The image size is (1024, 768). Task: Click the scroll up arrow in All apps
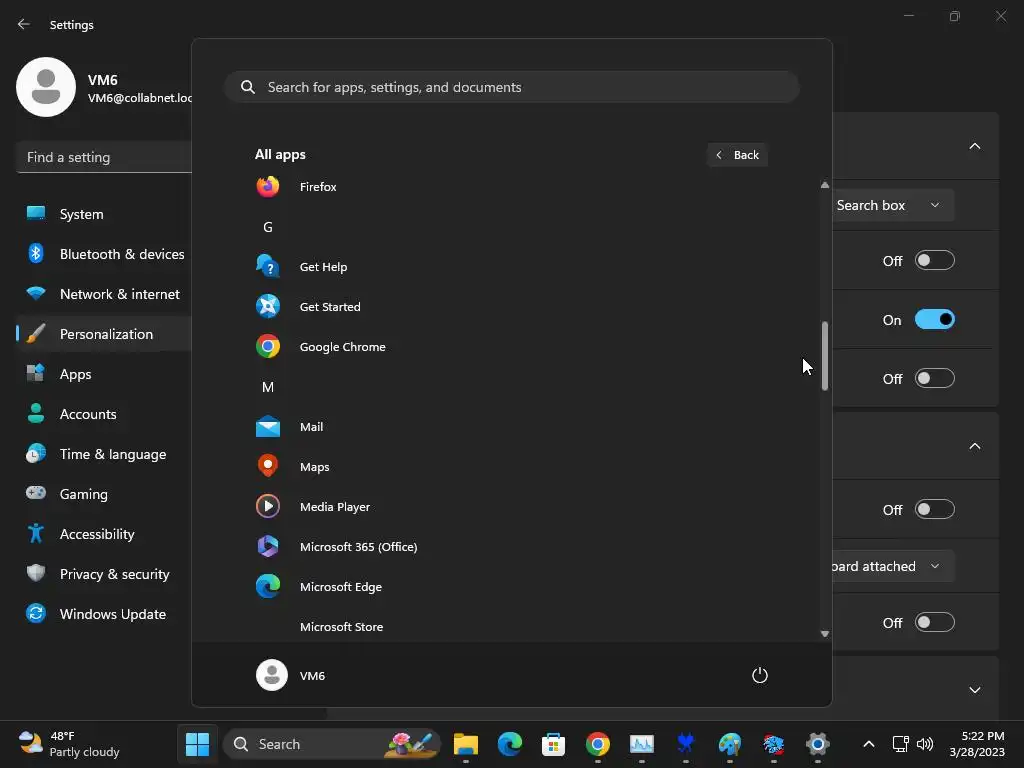pos(825,185)
